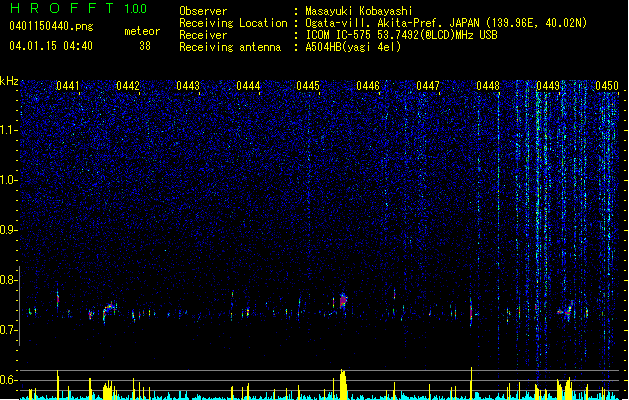Click time marker 0448
The width and height of the screenshot is (629, 400).
click(x=488, y=86)
